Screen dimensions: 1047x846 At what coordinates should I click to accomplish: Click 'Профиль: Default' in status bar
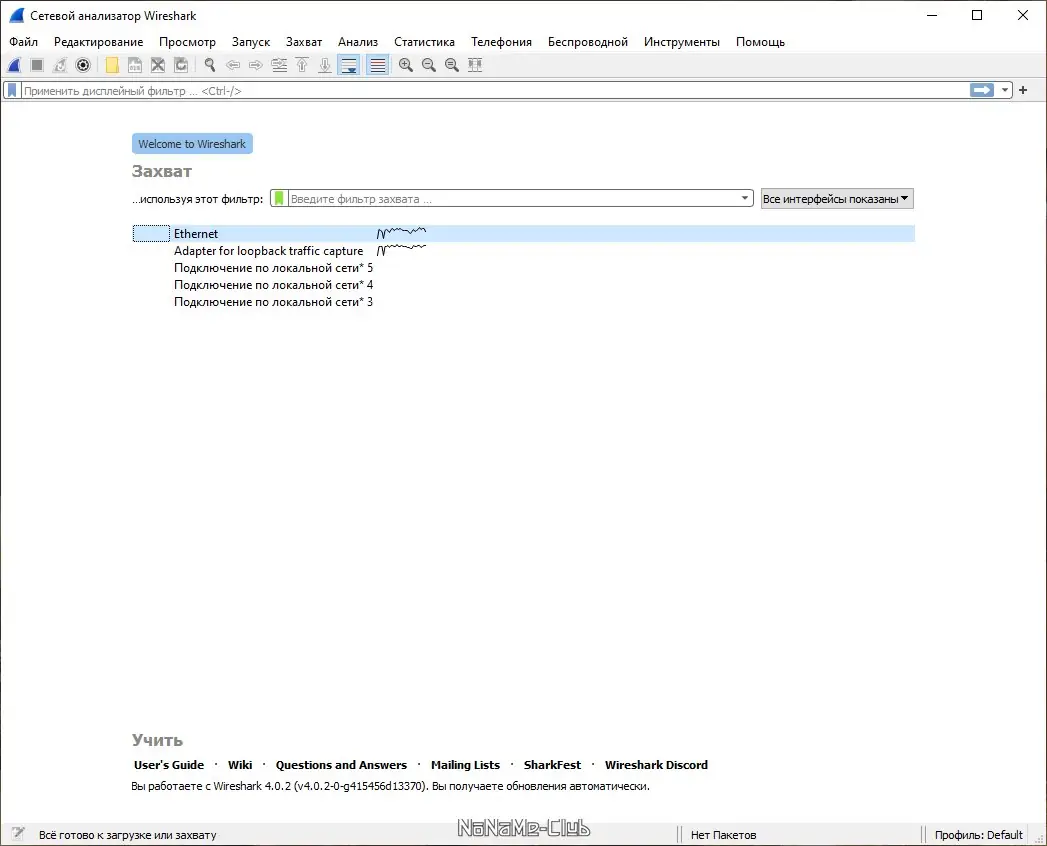(978, 835)
